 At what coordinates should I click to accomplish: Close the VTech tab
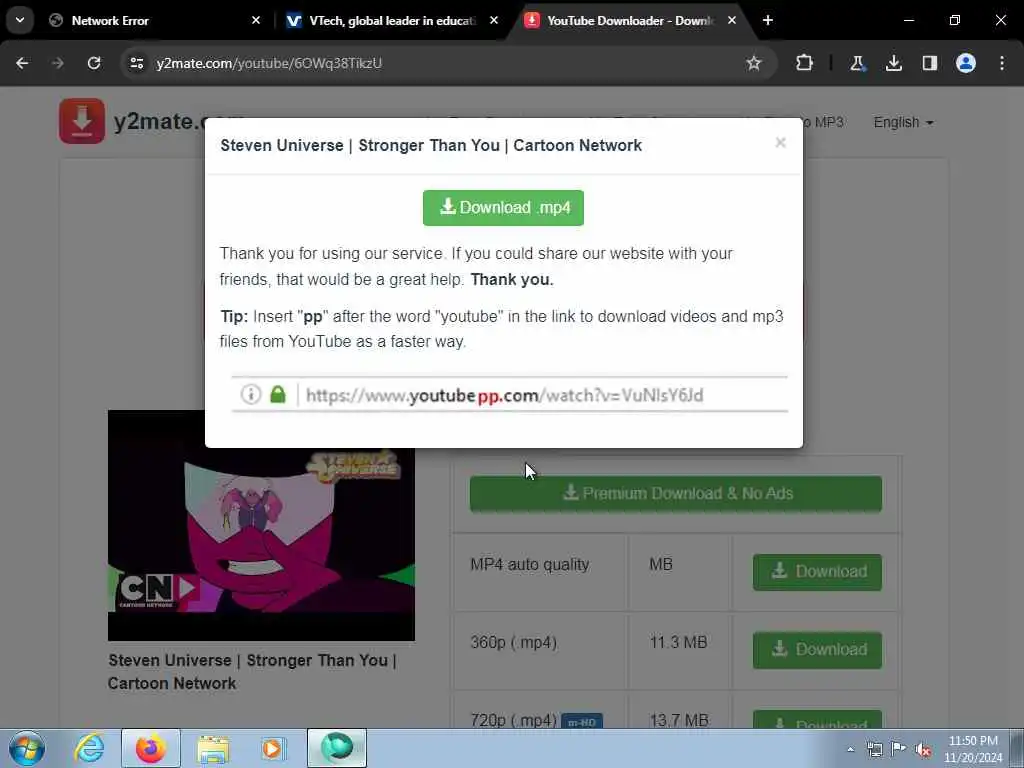(x=494, y=21)
